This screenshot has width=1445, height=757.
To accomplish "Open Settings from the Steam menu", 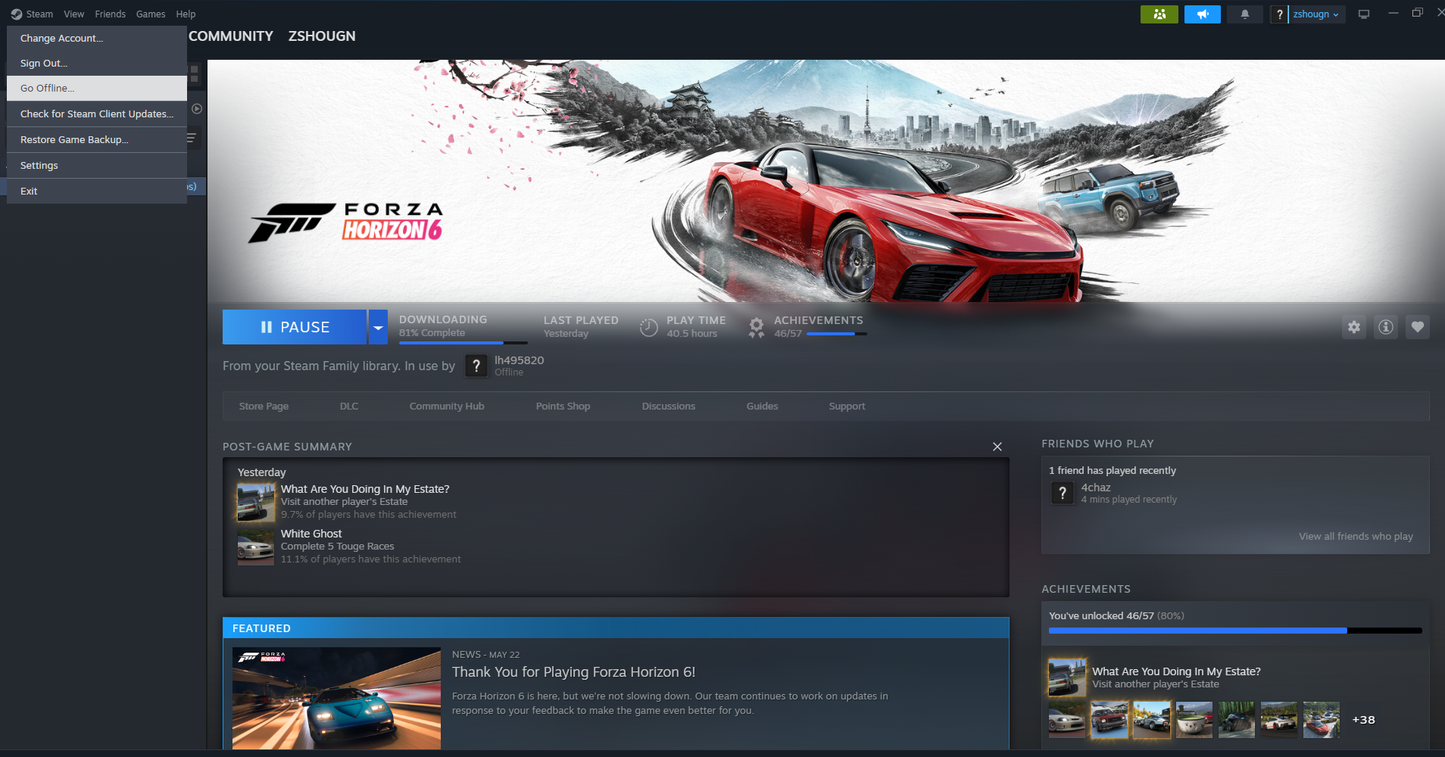I will coord(97,166).
